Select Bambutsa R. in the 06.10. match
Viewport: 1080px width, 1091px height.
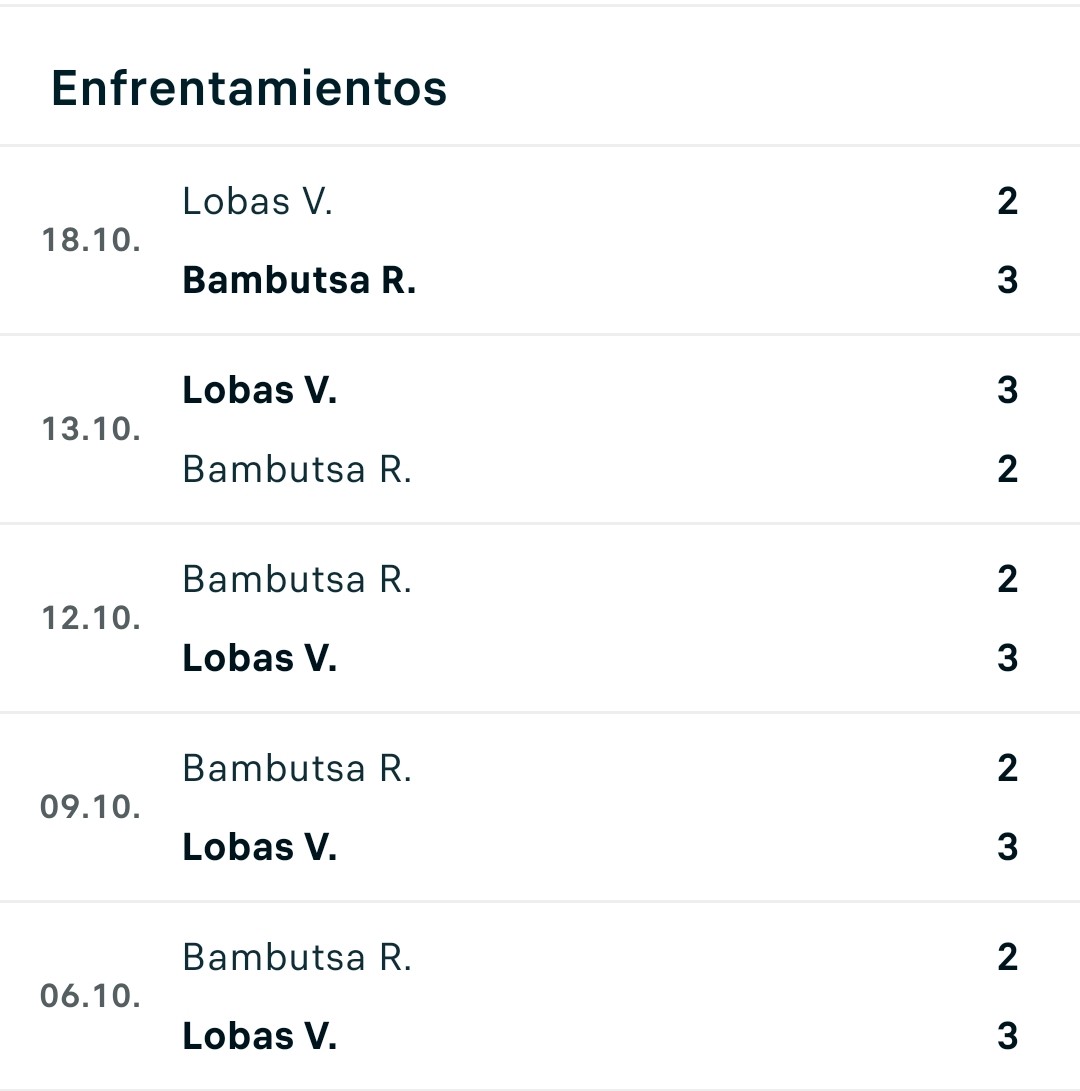coord(297,957)
